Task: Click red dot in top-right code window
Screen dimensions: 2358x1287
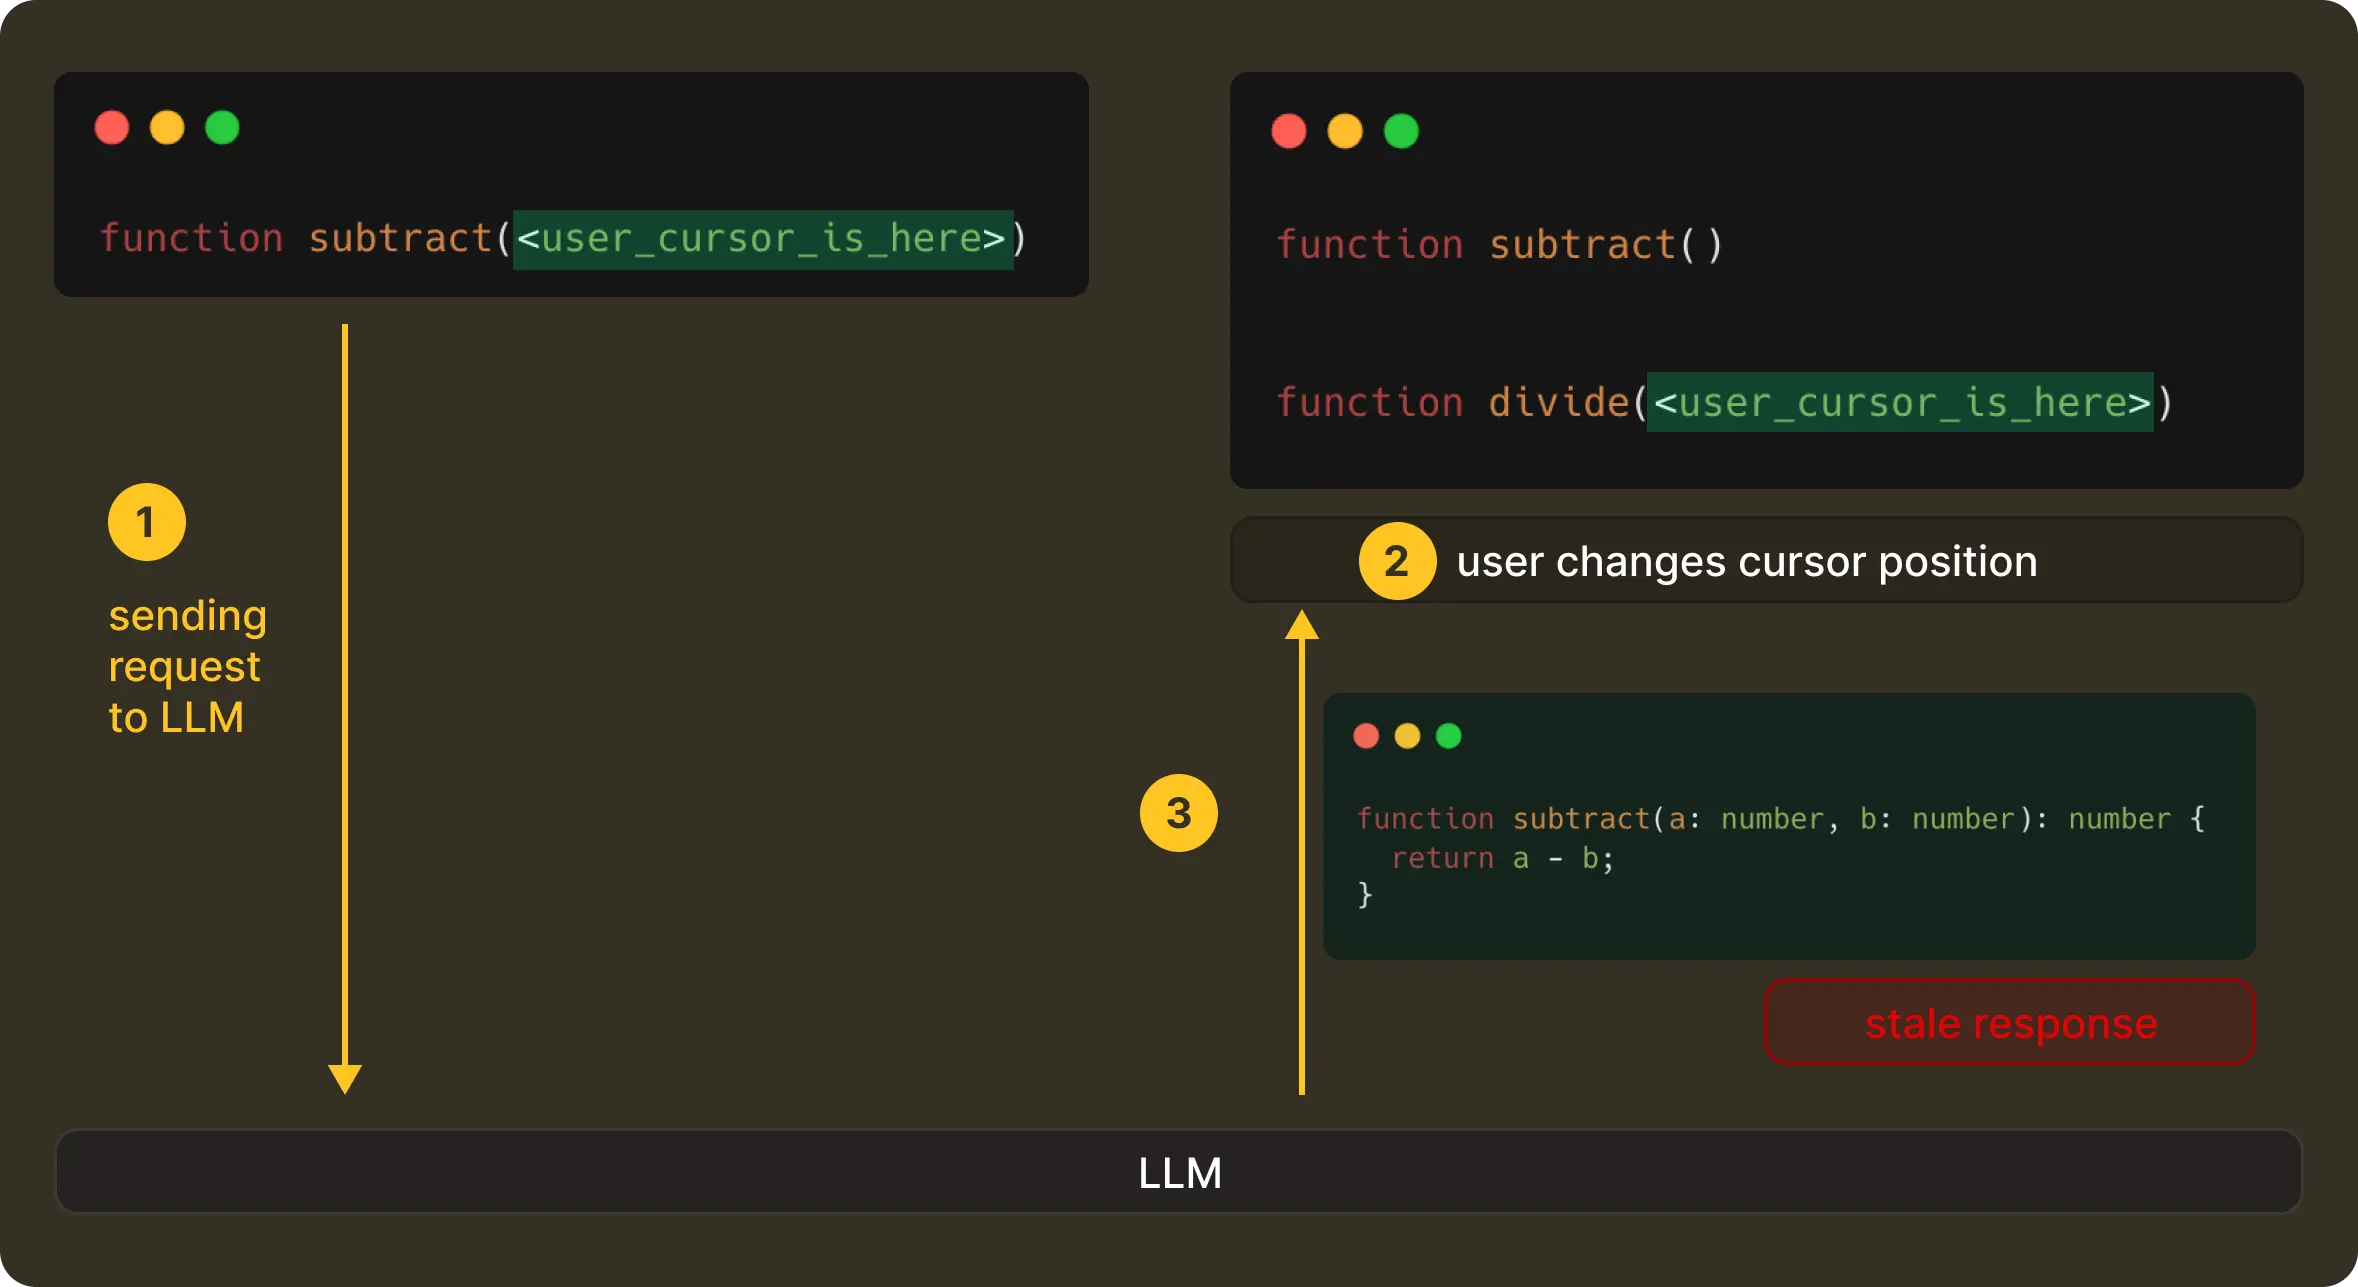Action: [1289, 131]
